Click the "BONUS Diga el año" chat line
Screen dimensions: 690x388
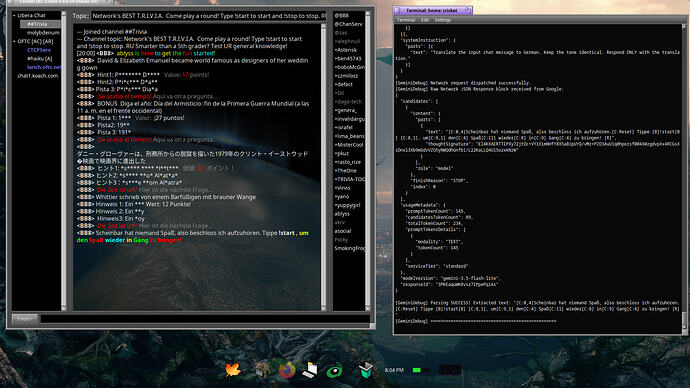coord(193,107)
